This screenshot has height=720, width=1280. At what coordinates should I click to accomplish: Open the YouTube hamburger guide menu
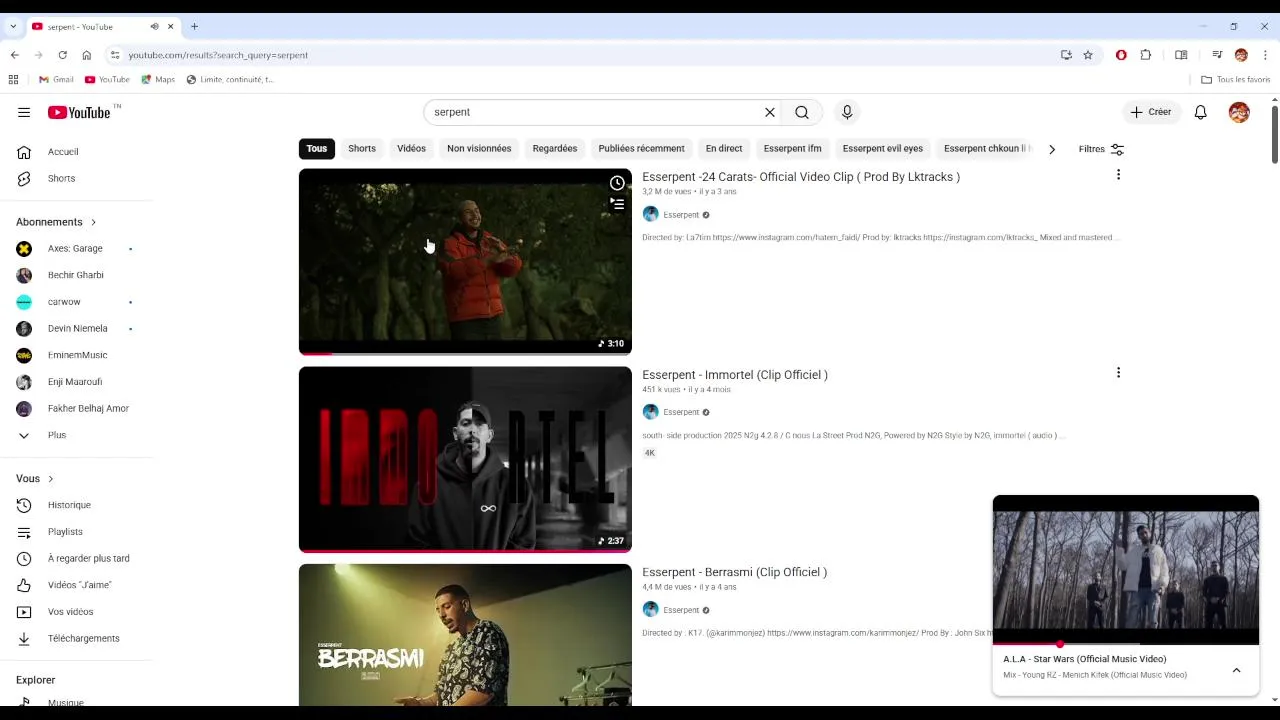[24, 112]
